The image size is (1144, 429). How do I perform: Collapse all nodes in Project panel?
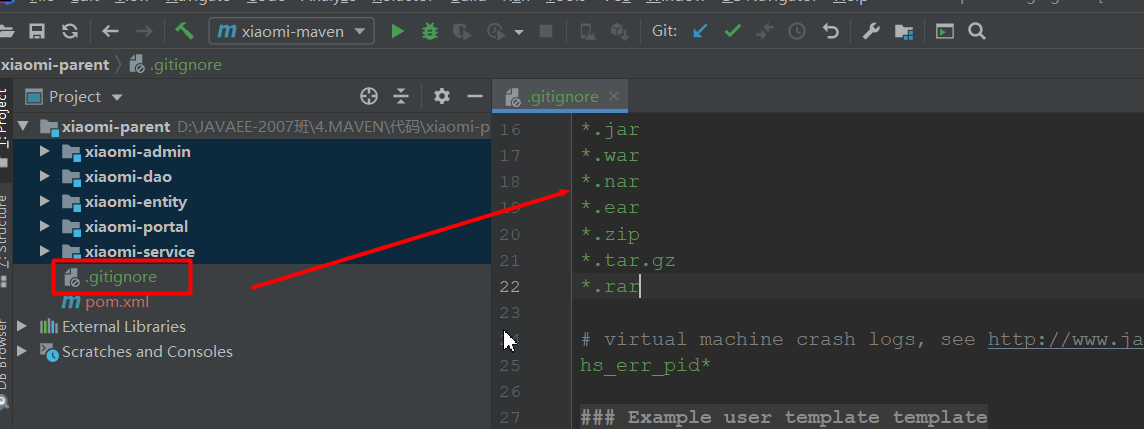(x=401, y=96)
